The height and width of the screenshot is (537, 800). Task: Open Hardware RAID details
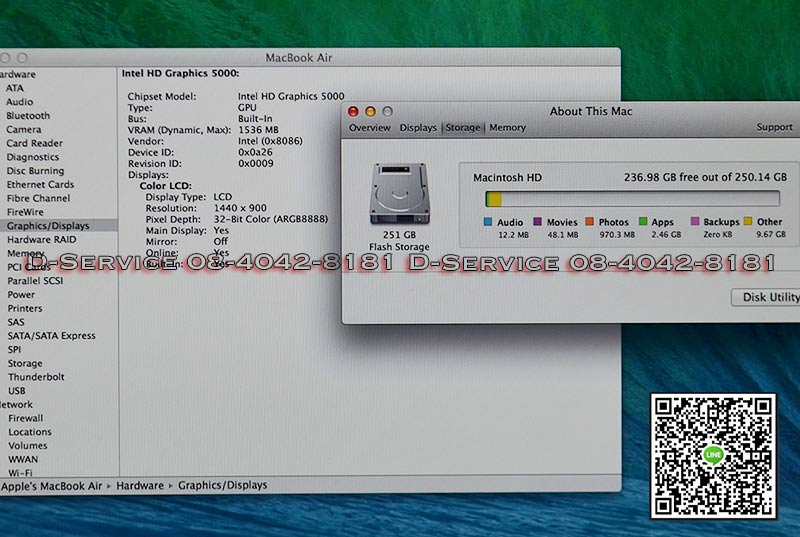coord(41,239)
